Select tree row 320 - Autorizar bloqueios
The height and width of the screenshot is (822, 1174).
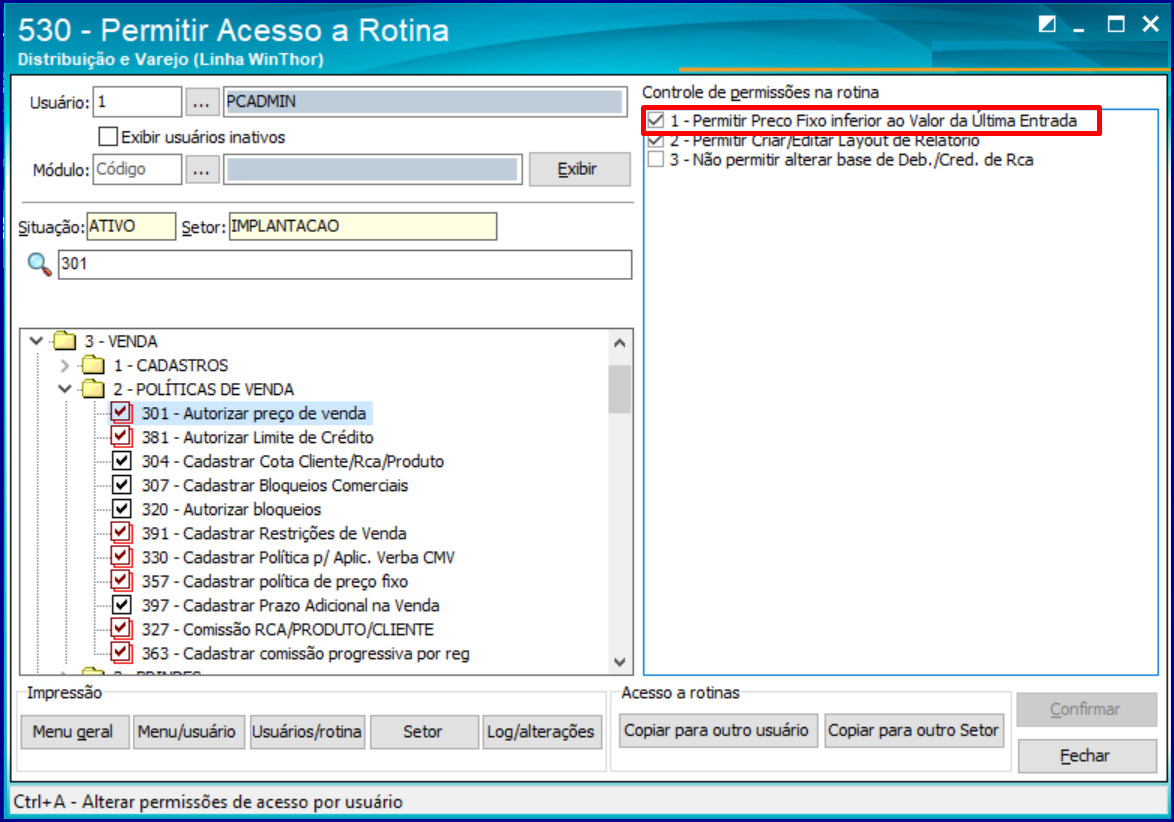coord(232,509)
